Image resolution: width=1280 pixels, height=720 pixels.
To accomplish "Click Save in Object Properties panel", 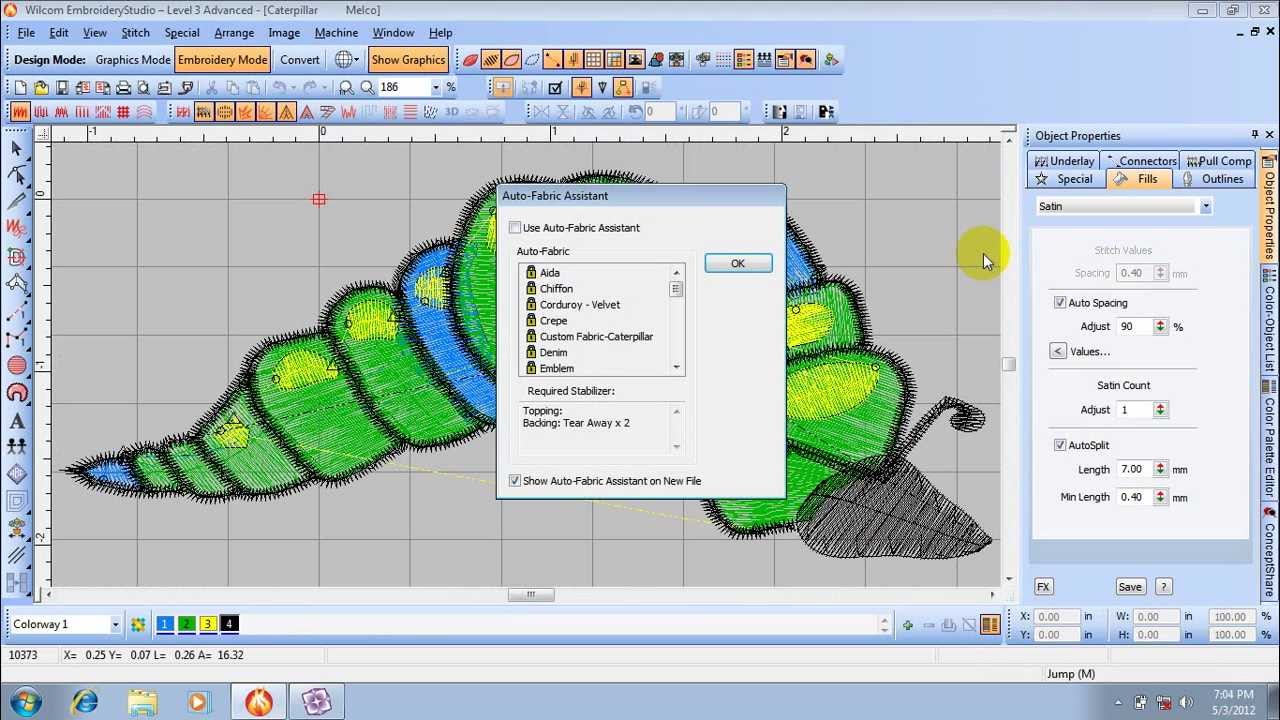I will (x=1130, y=587).
